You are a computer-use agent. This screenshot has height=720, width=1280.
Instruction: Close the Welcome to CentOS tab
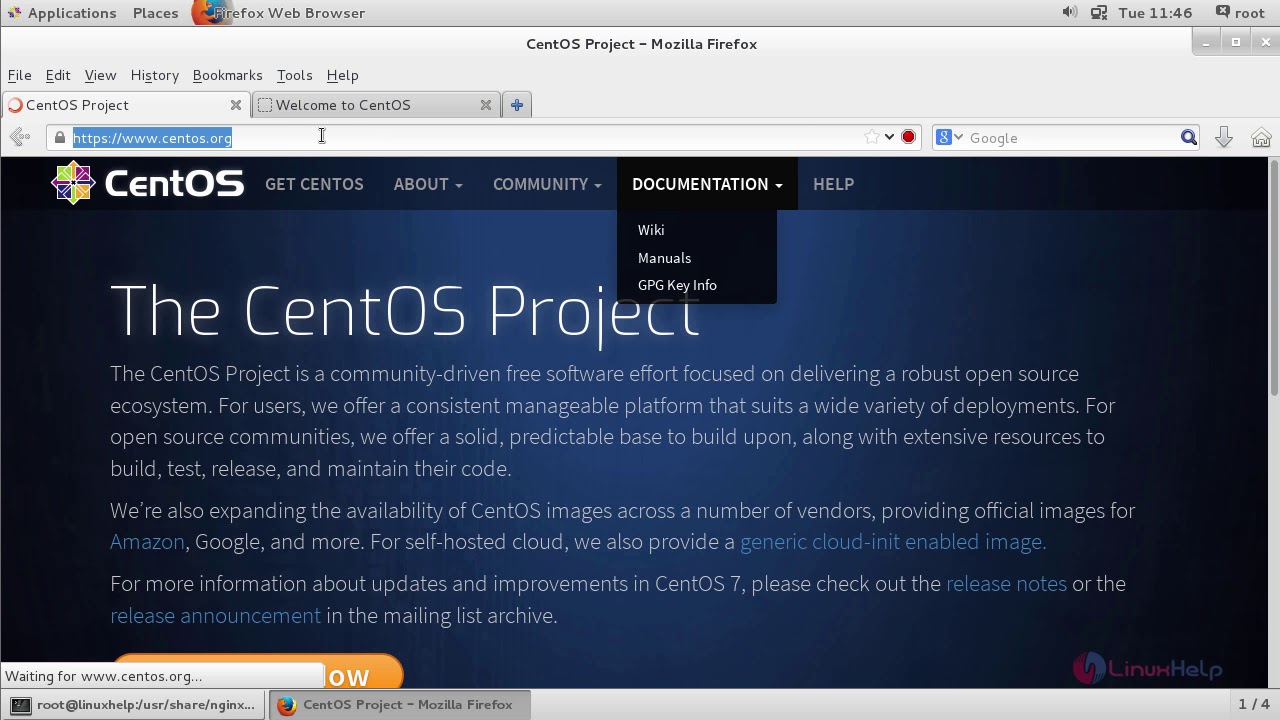[x=486, y=105]
